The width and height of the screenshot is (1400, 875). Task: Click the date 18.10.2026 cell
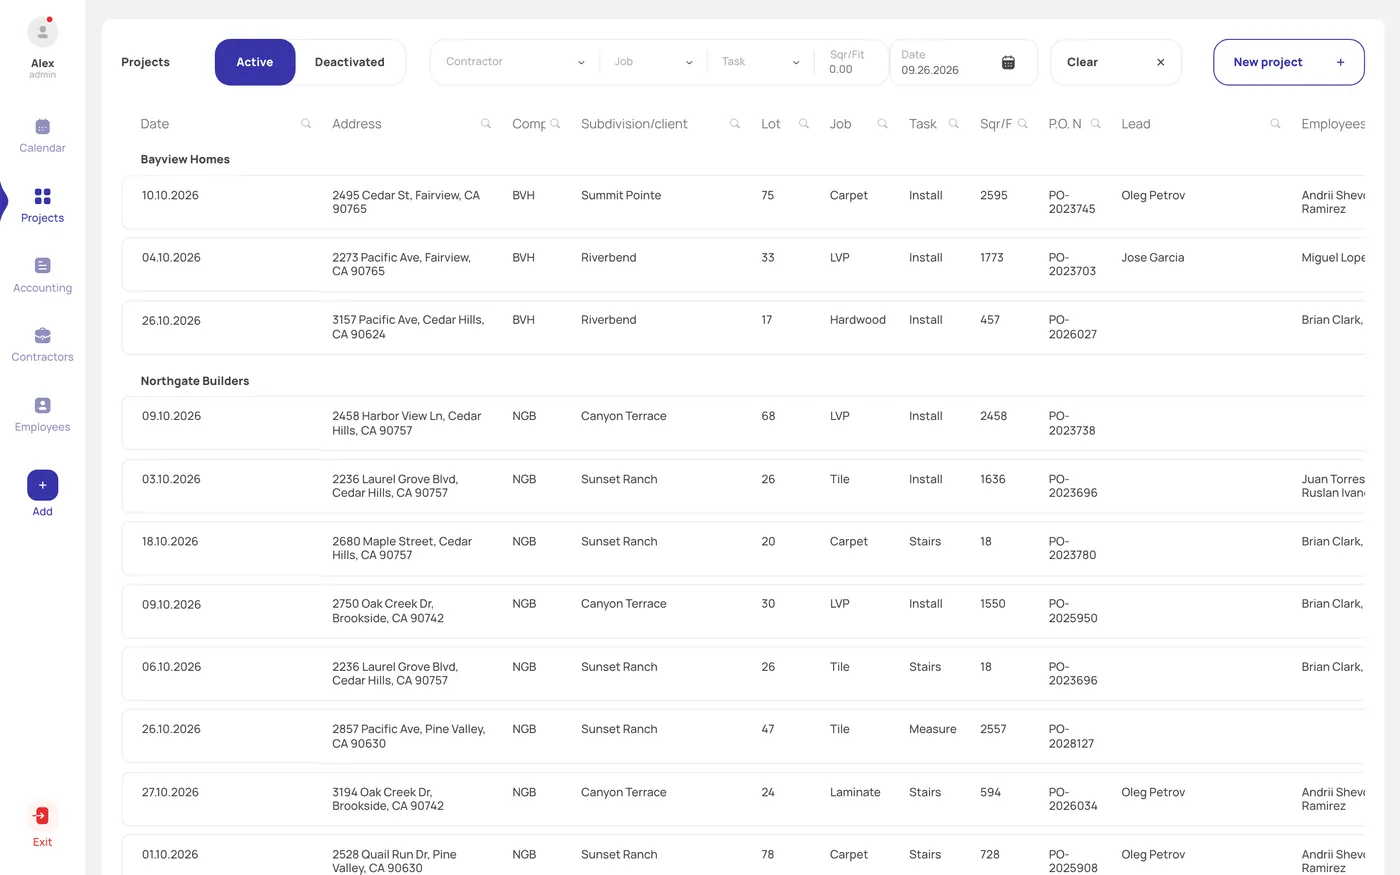point(170,542)
